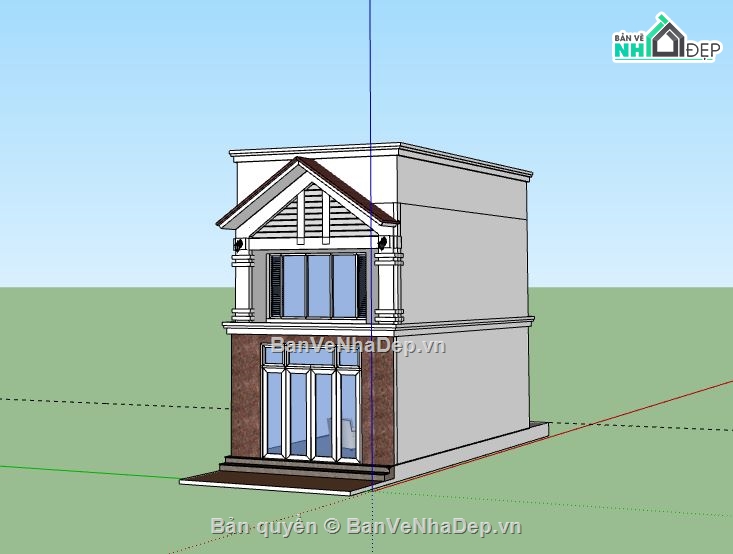Image resolution: width=733 pixels, height=554 pixels.
Task: Select the brown gable roof on the front
Action: [x=348, y=188]
